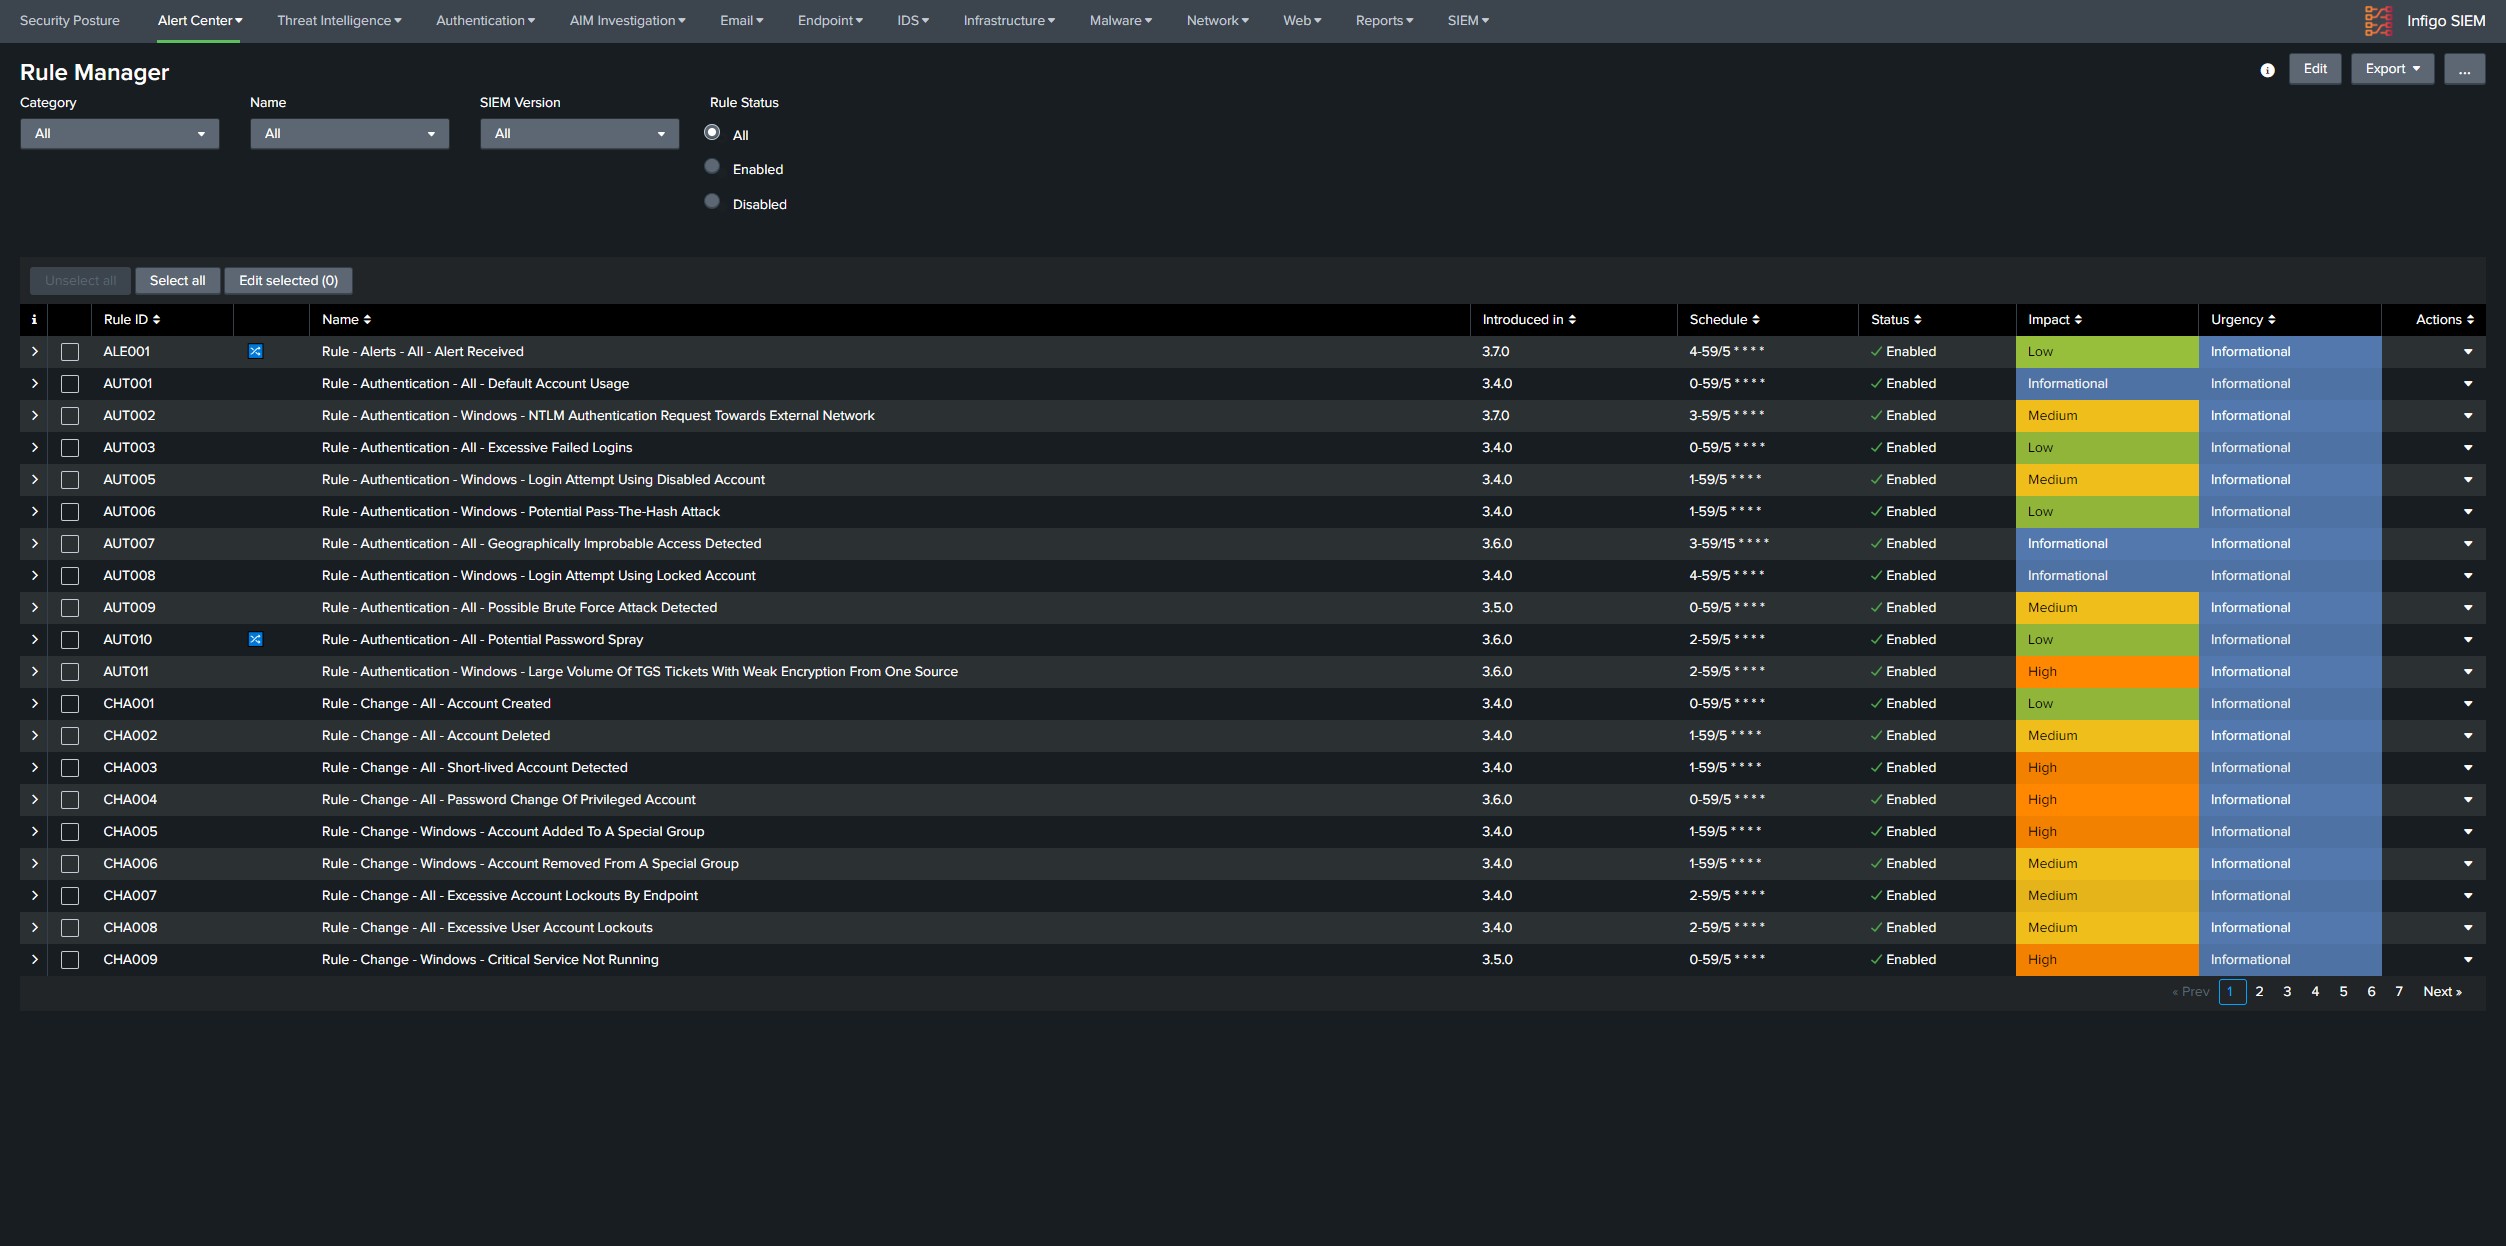Tick the checkbox for rule AUT002
The width and height of the screenshot is (2506, 1246).
[x=70, y=416]
